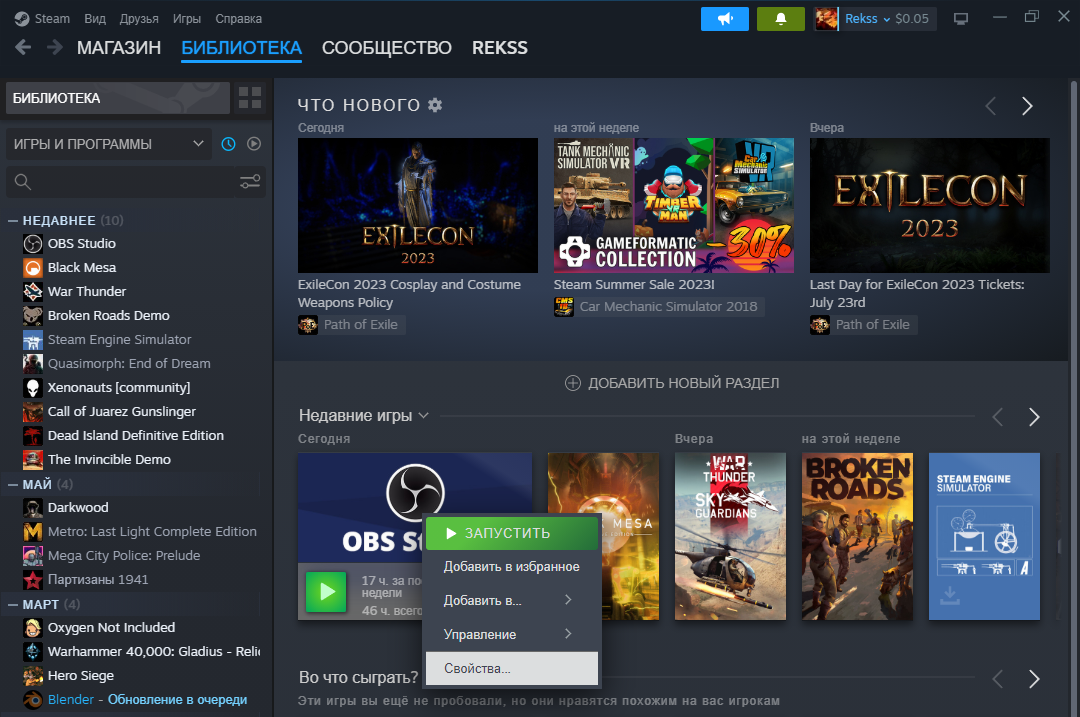Open the Gameformatic Collection news thumbnail
The width and height of the screenshot is (1080, 717).
click(x=674, y=205)
